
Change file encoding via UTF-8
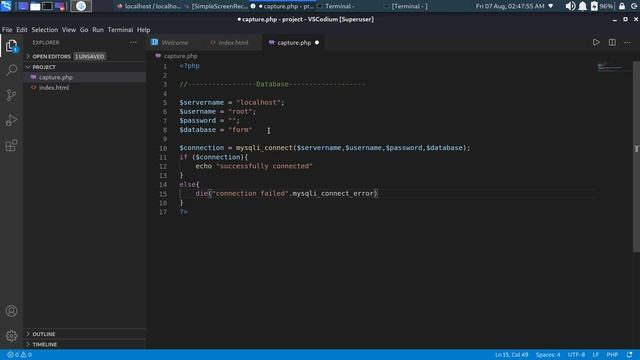[576, 355]
